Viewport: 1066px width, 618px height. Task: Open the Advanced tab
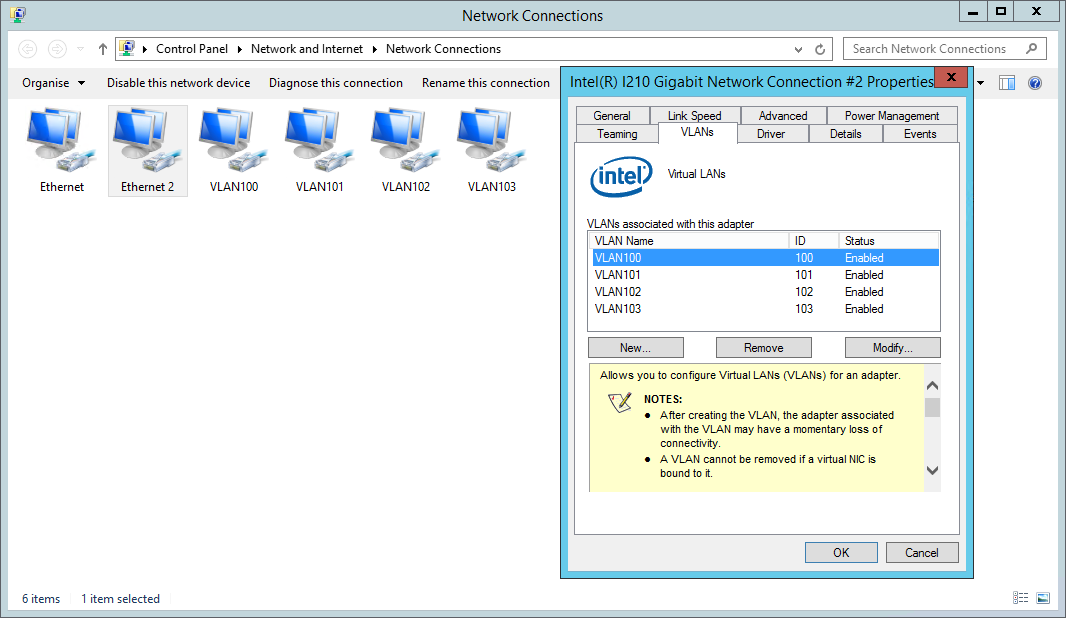coord(783,116)
